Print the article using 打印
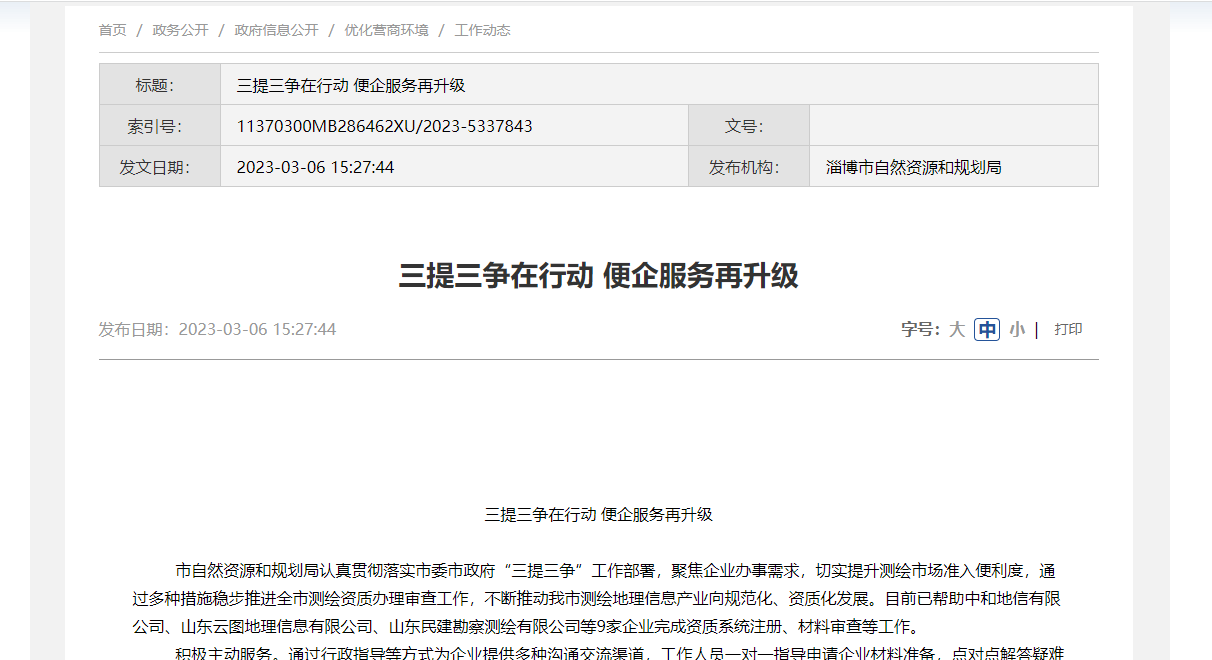This screenshot has width=1212, height=660. pos(1068,329)
